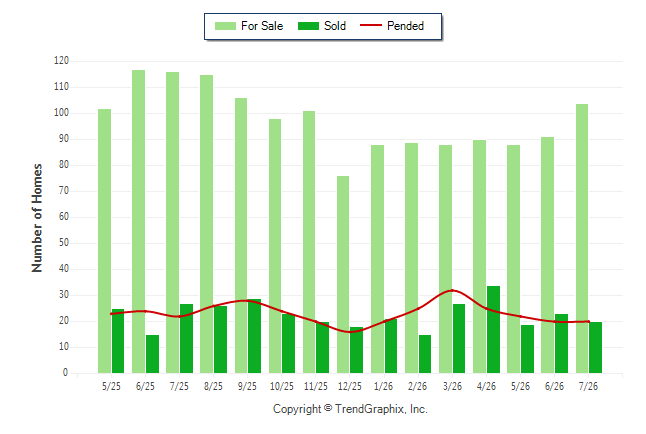Click the Pended red line legend marker
The height and width of the screenshot is (434, 646).
point(371,26)
